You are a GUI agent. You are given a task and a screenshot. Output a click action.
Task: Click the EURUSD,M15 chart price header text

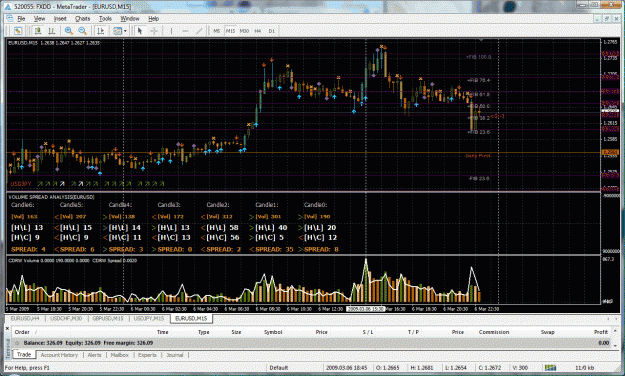point(54,43)
